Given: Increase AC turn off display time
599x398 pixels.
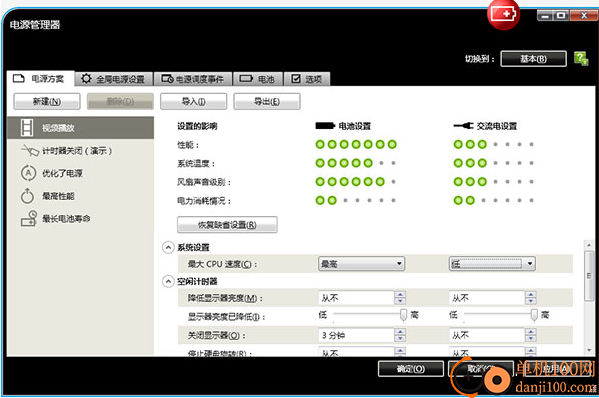Looking at the screenshot, I should 531,332.
